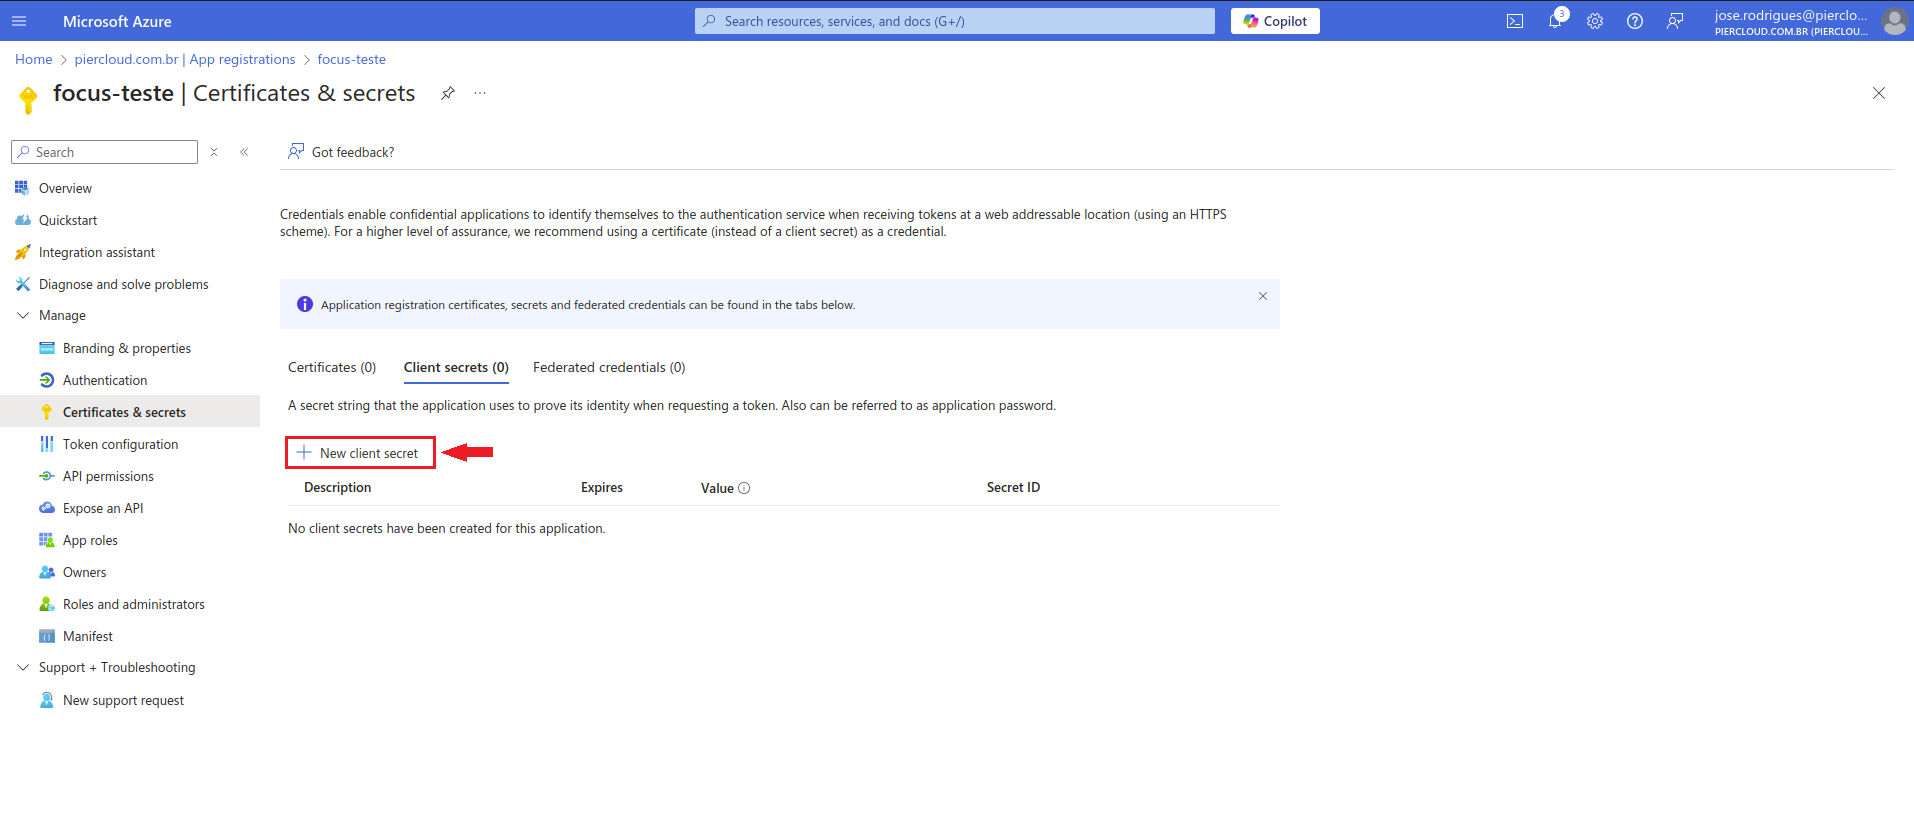The height and width of the screenshot is (825, 1914).
Task: Click the Value info icon
Action: click(744, 488)
